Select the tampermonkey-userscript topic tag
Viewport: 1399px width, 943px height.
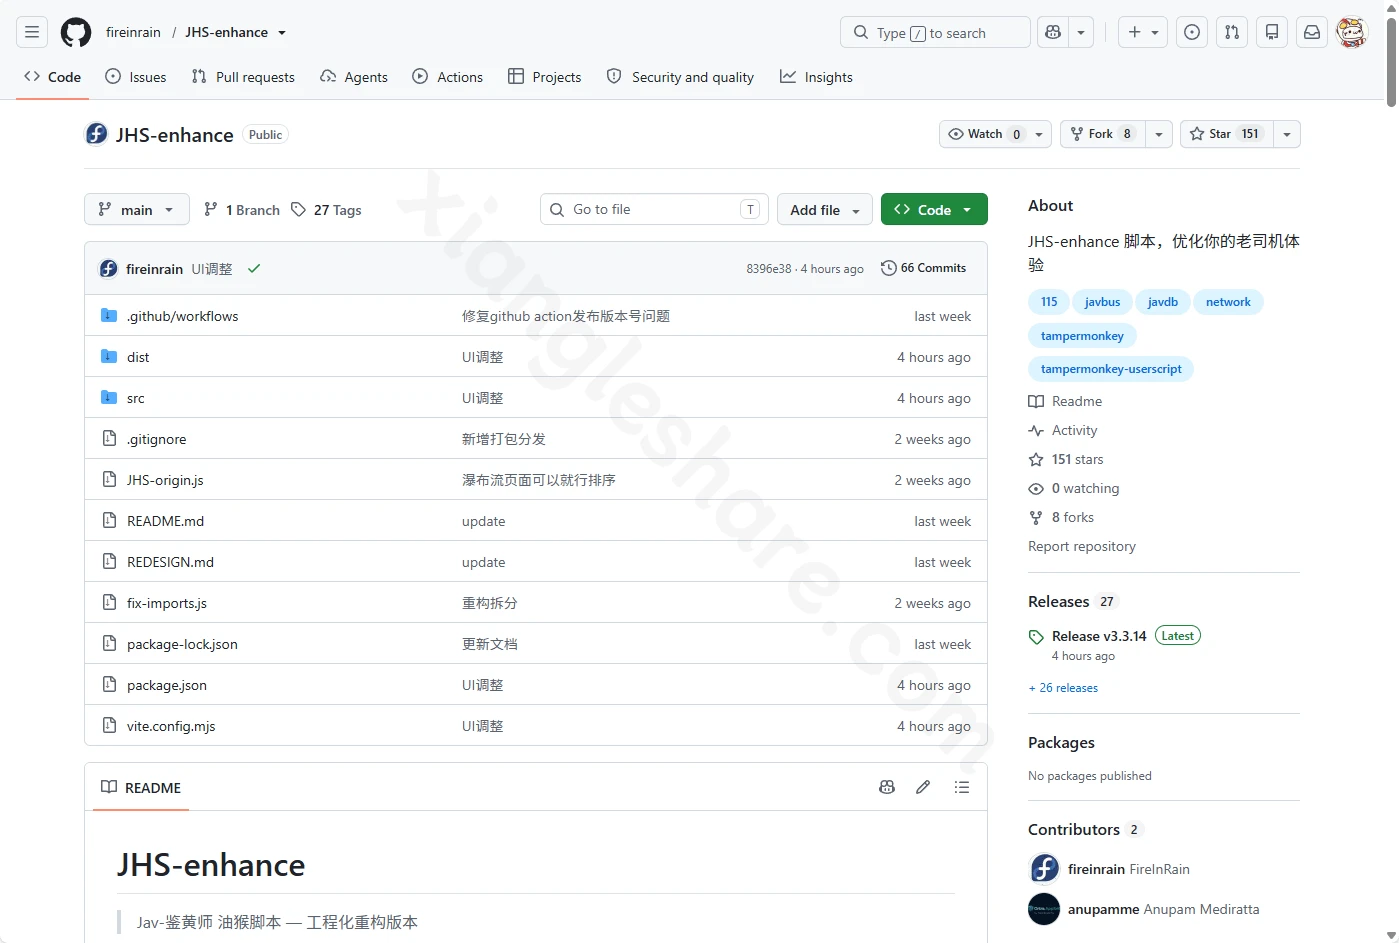click(x=1111, y=369)
